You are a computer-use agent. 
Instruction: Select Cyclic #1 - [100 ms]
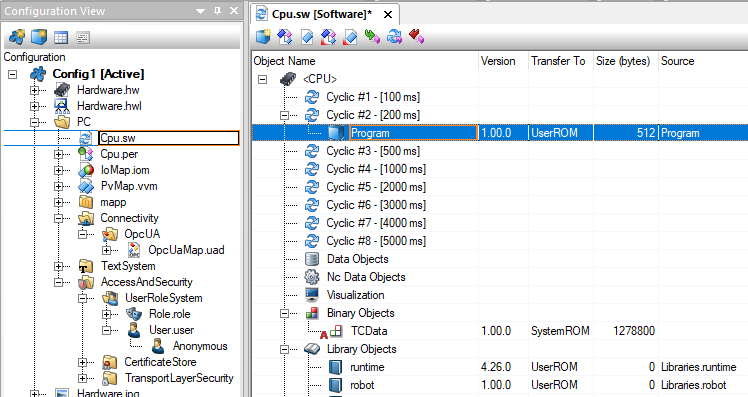[x=373, y=97]
